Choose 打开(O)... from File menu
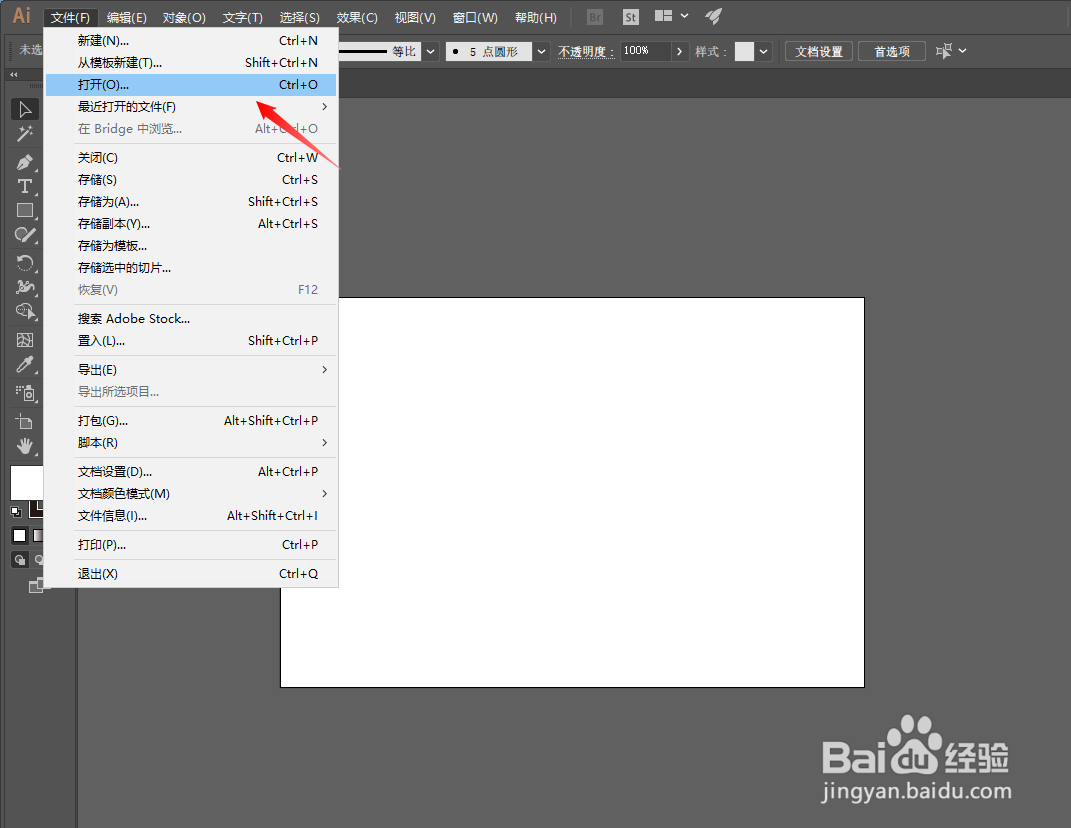The height and width of the screenshot is (828, 1071). click(191, 85)
